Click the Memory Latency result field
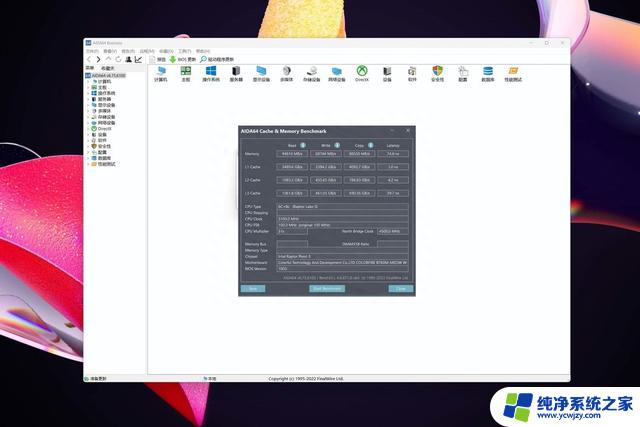Viewport: 640px width, 427px height. [393, 154]
